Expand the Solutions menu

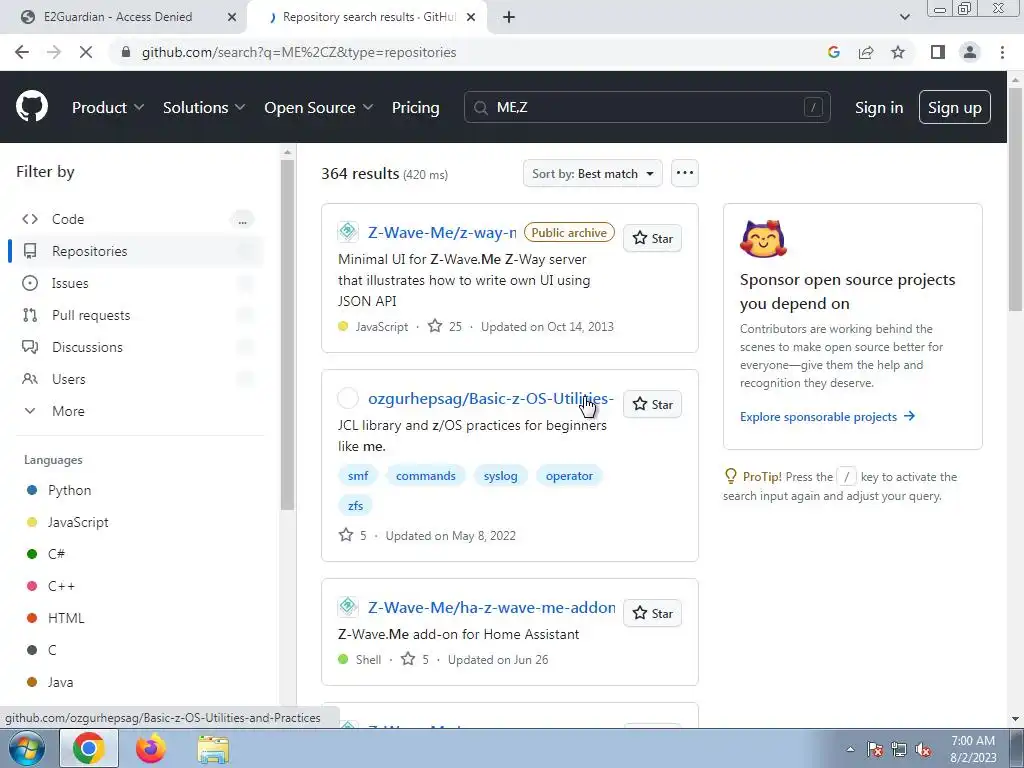click(204, 108)
